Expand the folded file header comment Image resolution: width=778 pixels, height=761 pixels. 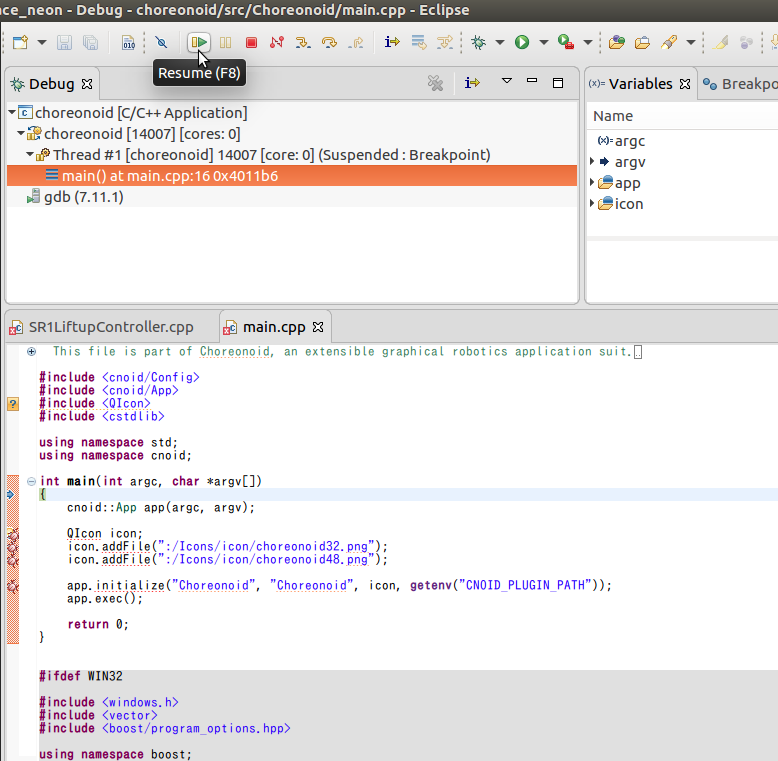click(x=31, y=351)
